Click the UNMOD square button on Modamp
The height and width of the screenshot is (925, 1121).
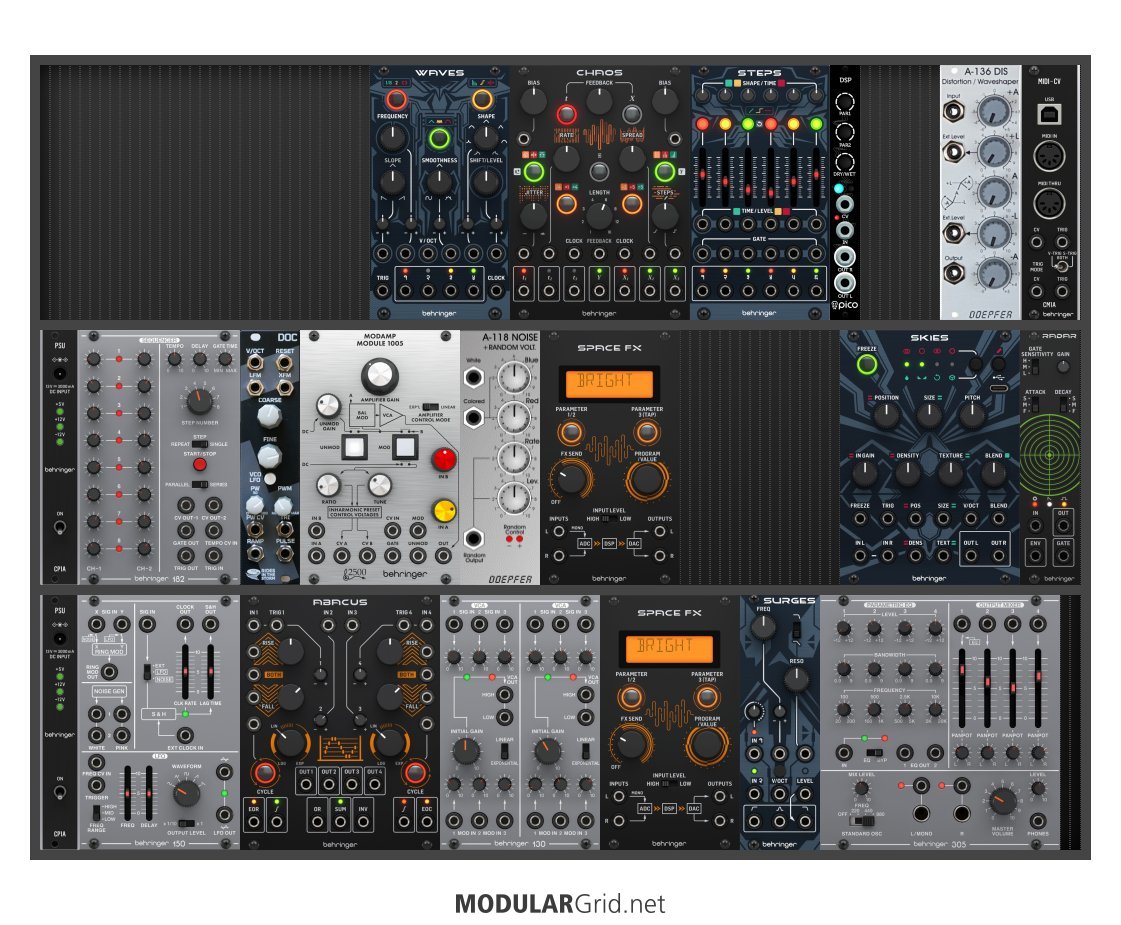pyautogui.click(x=354, y=447)
